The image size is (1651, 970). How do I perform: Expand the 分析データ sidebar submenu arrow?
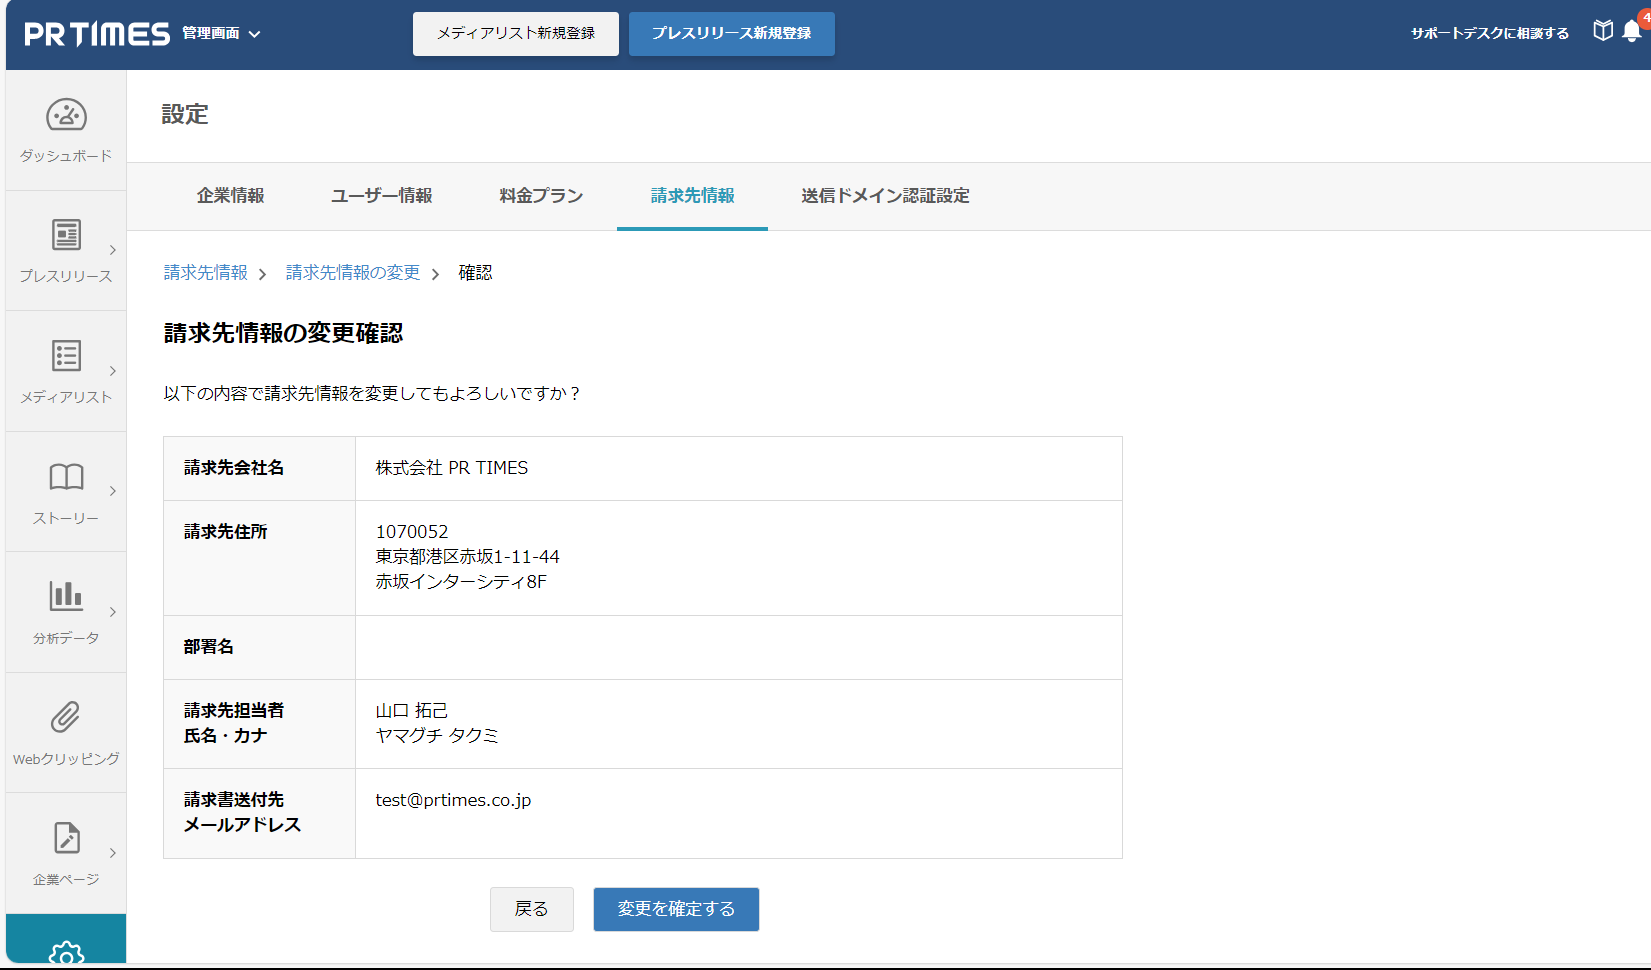coord(113,612)
